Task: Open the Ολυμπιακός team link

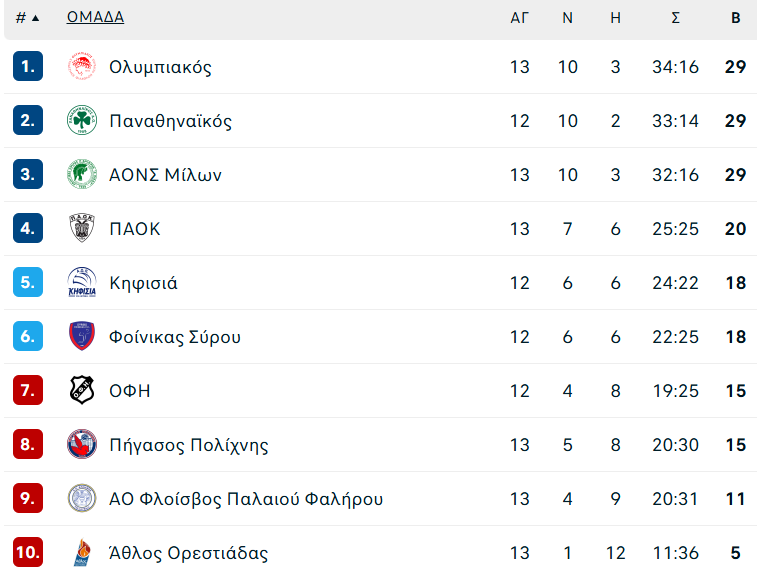Action: tap(160, 67)
